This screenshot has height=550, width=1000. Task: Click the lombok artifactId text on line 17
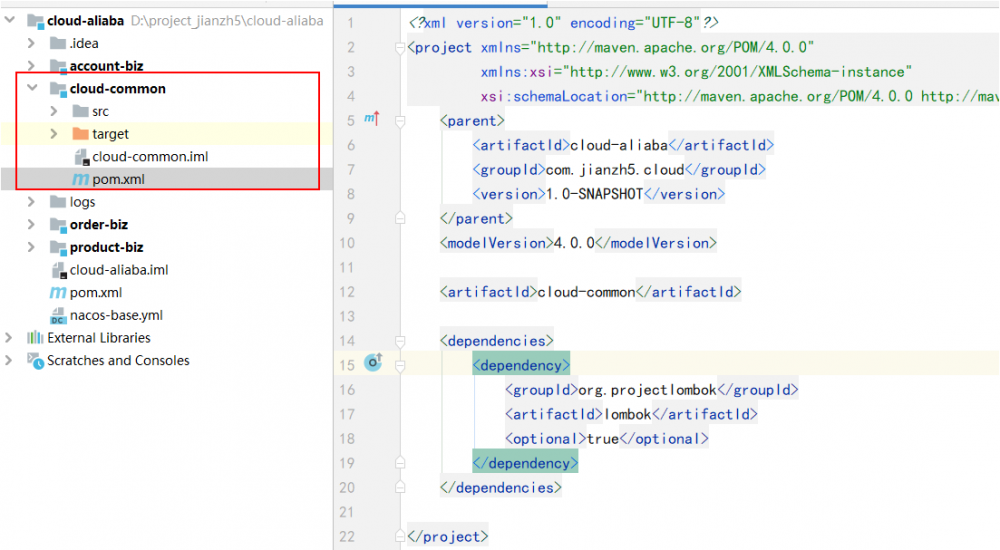pos(627,414)
